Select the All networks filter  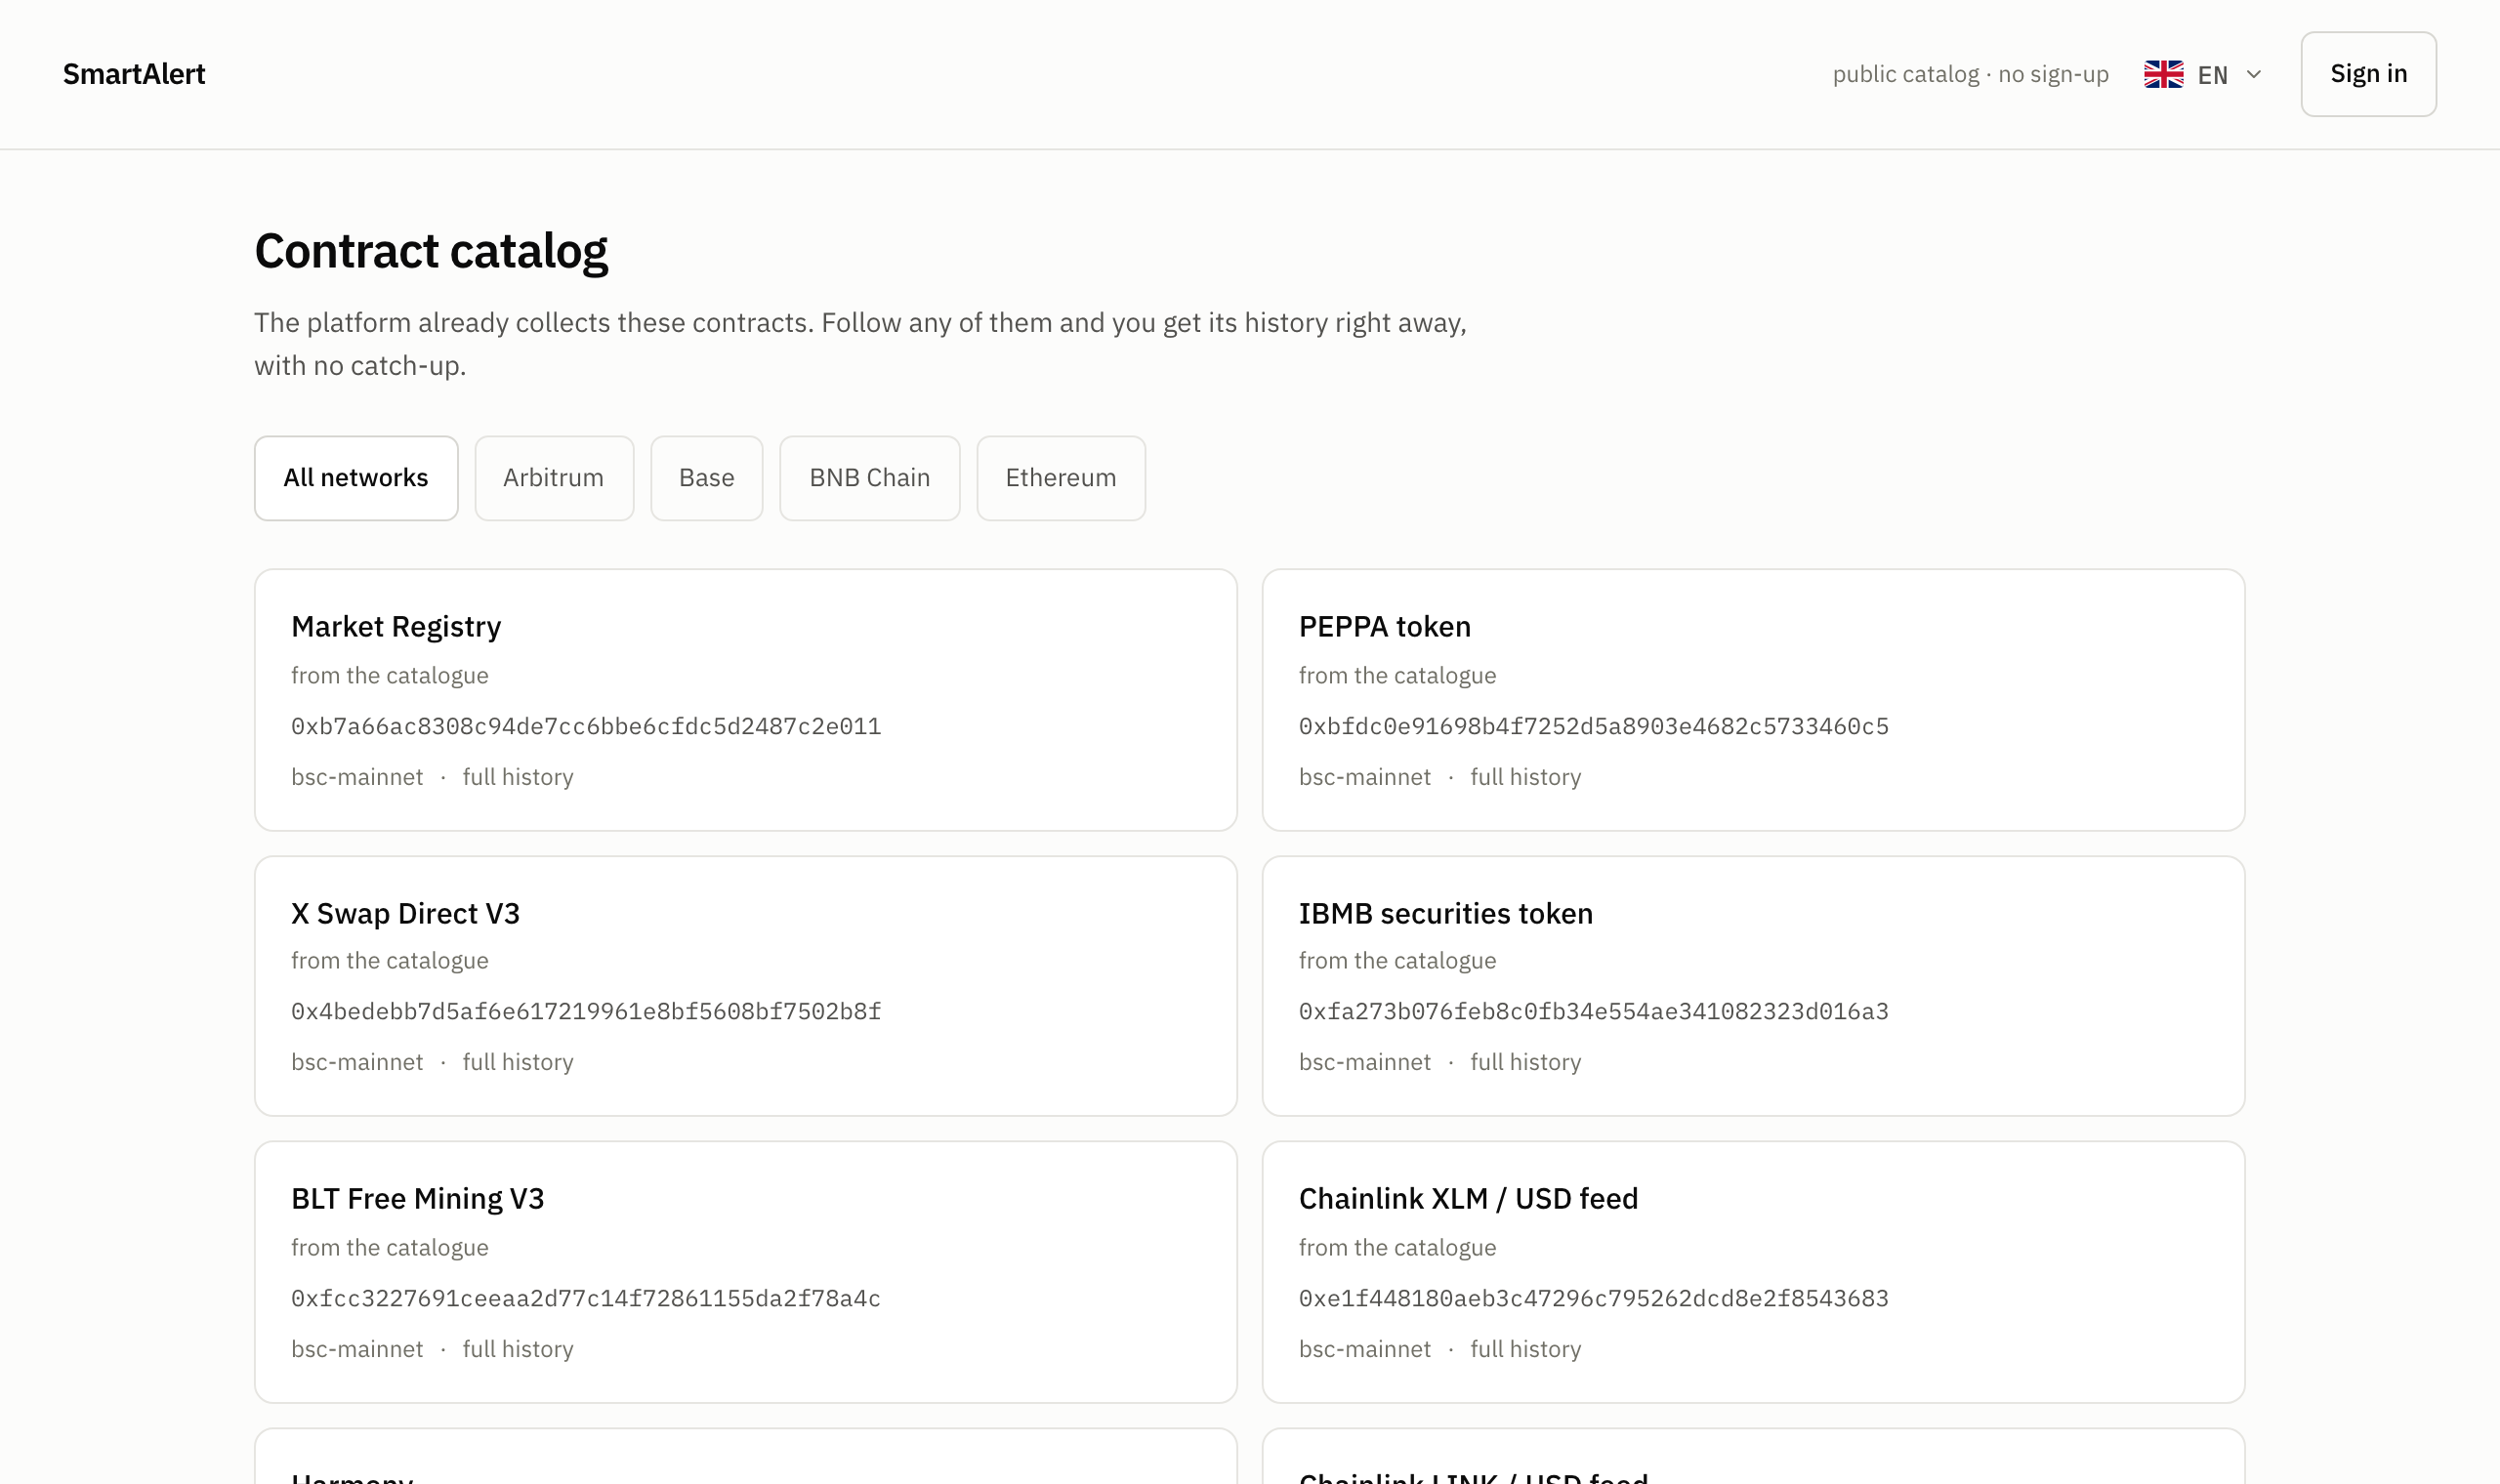click(356, 478)
